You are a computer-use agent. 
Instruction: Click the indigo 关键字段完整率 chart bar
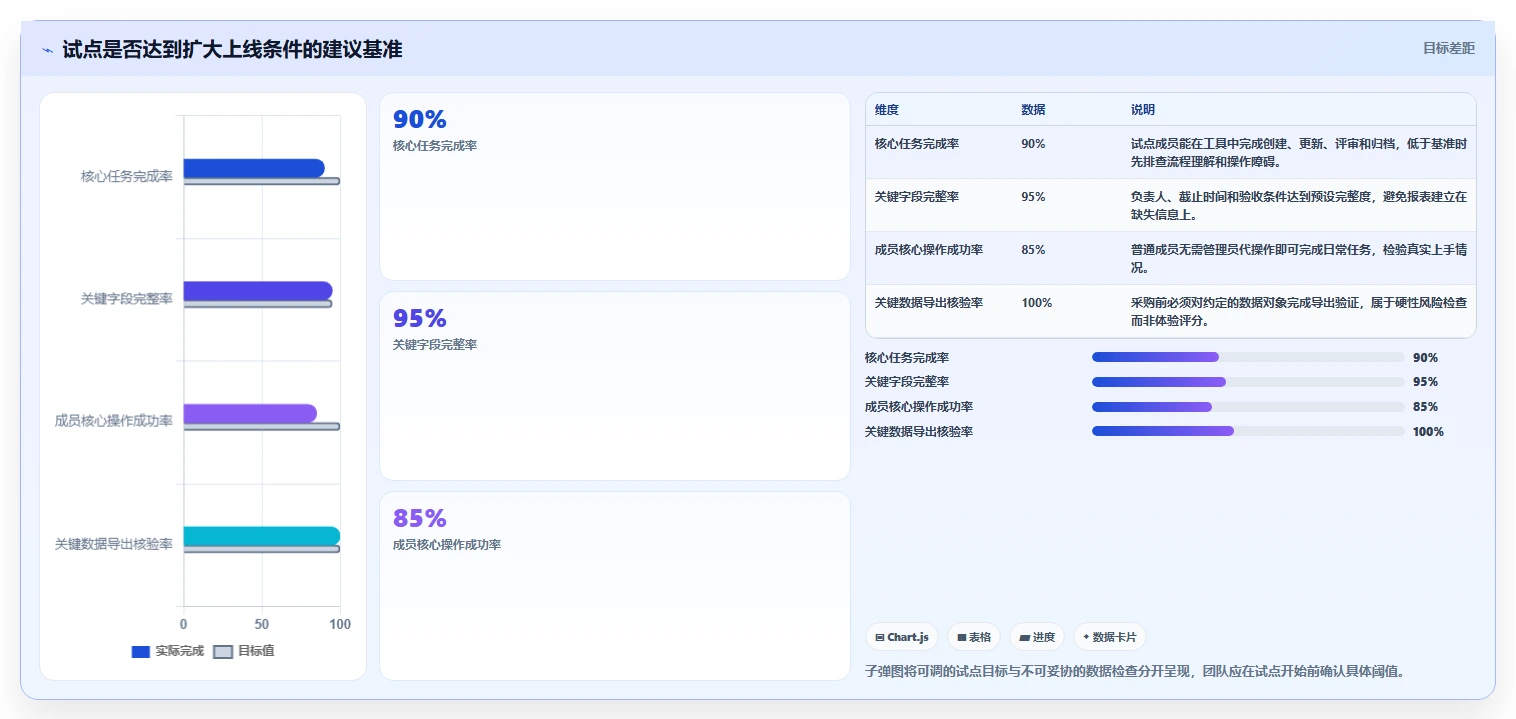click(x=258, y=290)
